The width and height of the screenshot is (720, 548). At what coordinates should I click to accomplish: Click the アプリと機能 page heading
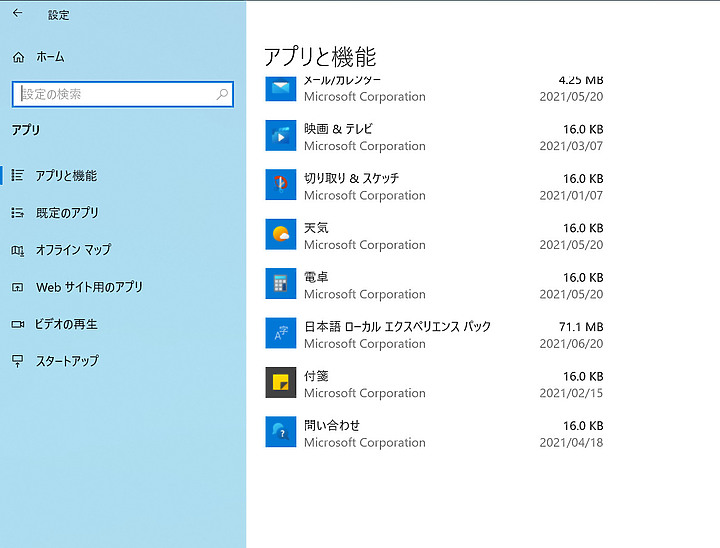click(320, 57)
